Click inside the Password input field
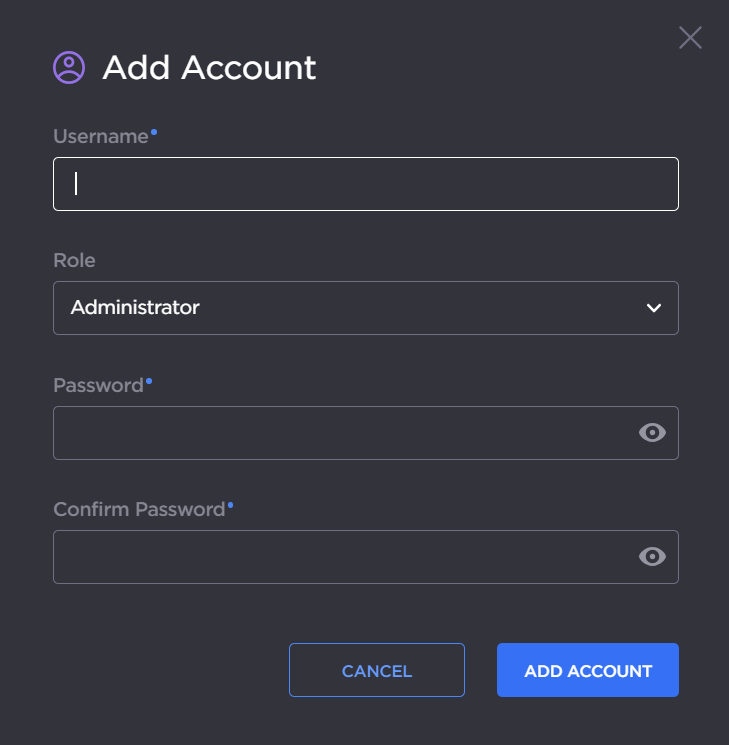This screenshot has height=745, width=729. point(340,432)
